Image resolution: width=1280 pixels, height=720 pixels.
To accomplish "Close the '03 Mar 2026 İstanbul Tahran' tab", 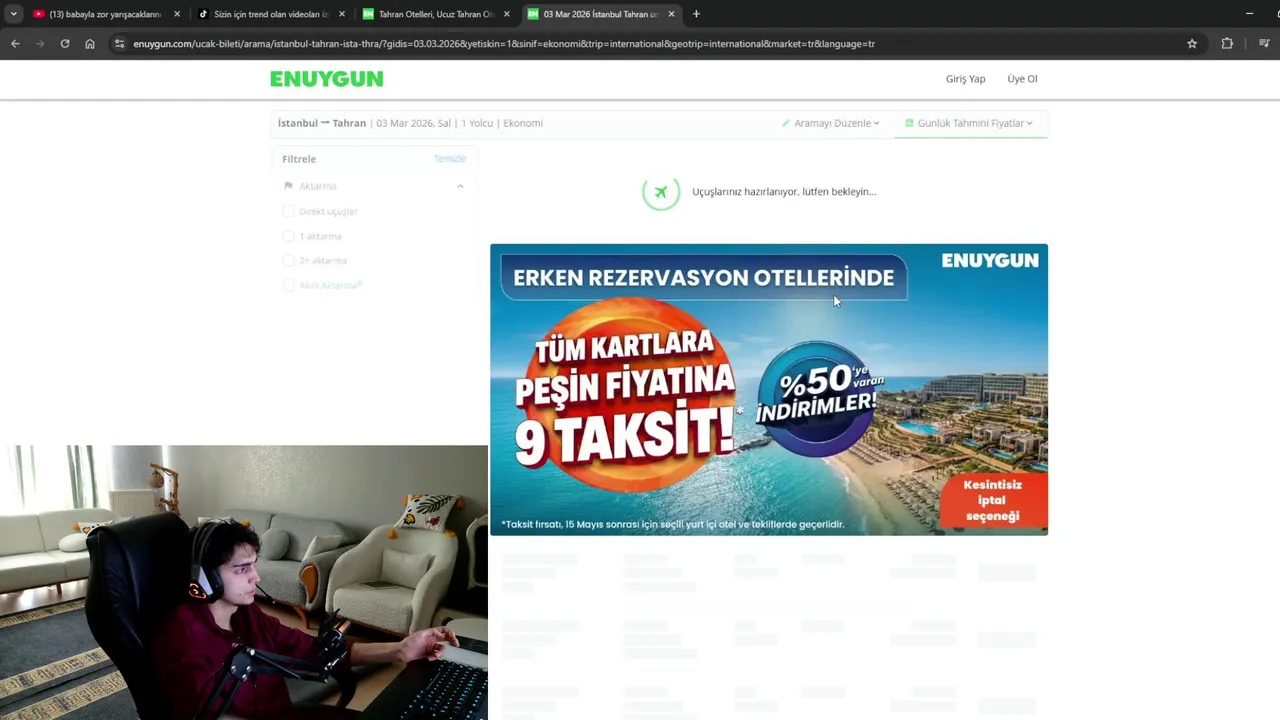I will [x=671, y=14].
